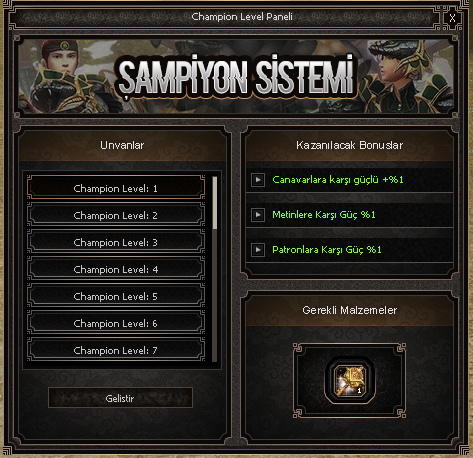Click arrow icon beside Metinlere Karşı Güç
The image size is (473, 458).
point(258,215)
